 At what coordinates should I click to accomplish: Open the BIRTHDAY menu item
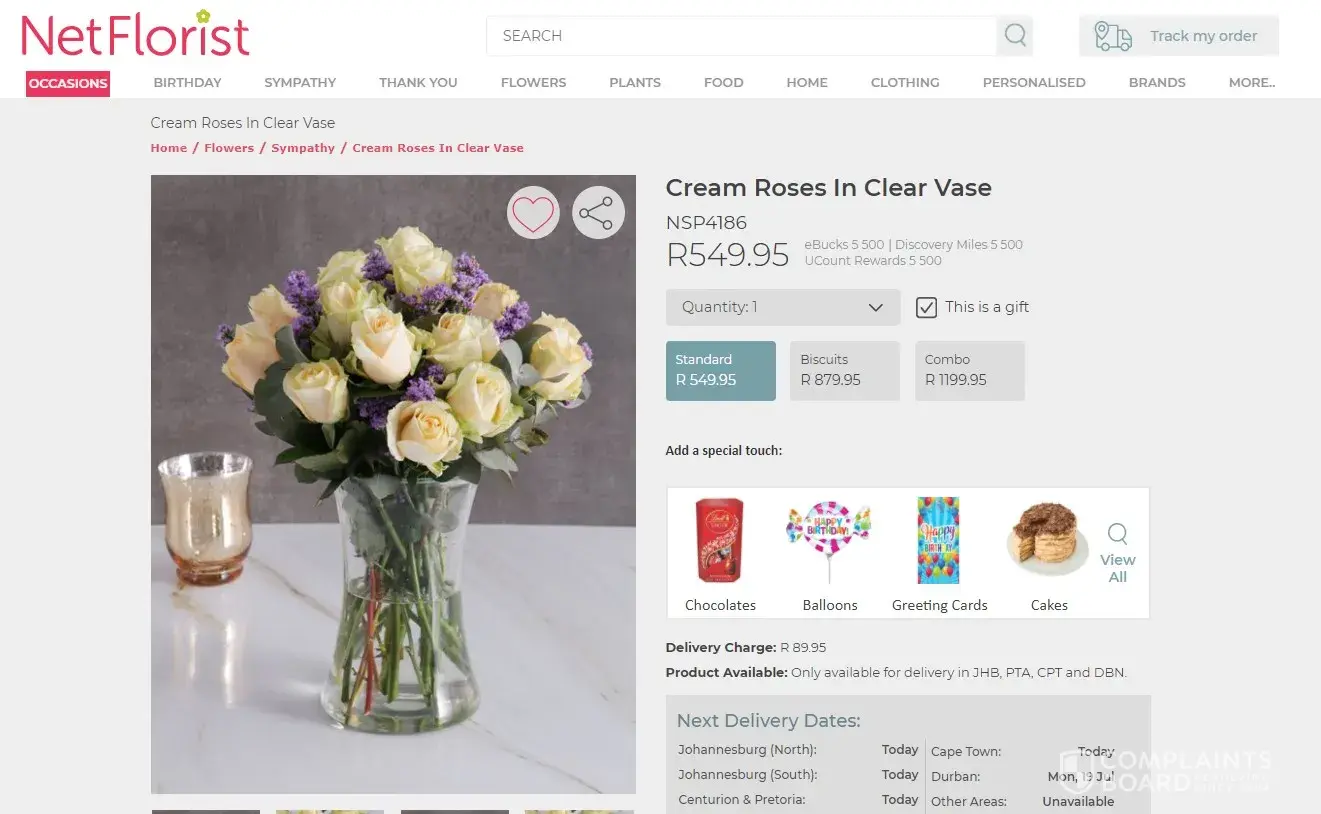click(187, 83)
